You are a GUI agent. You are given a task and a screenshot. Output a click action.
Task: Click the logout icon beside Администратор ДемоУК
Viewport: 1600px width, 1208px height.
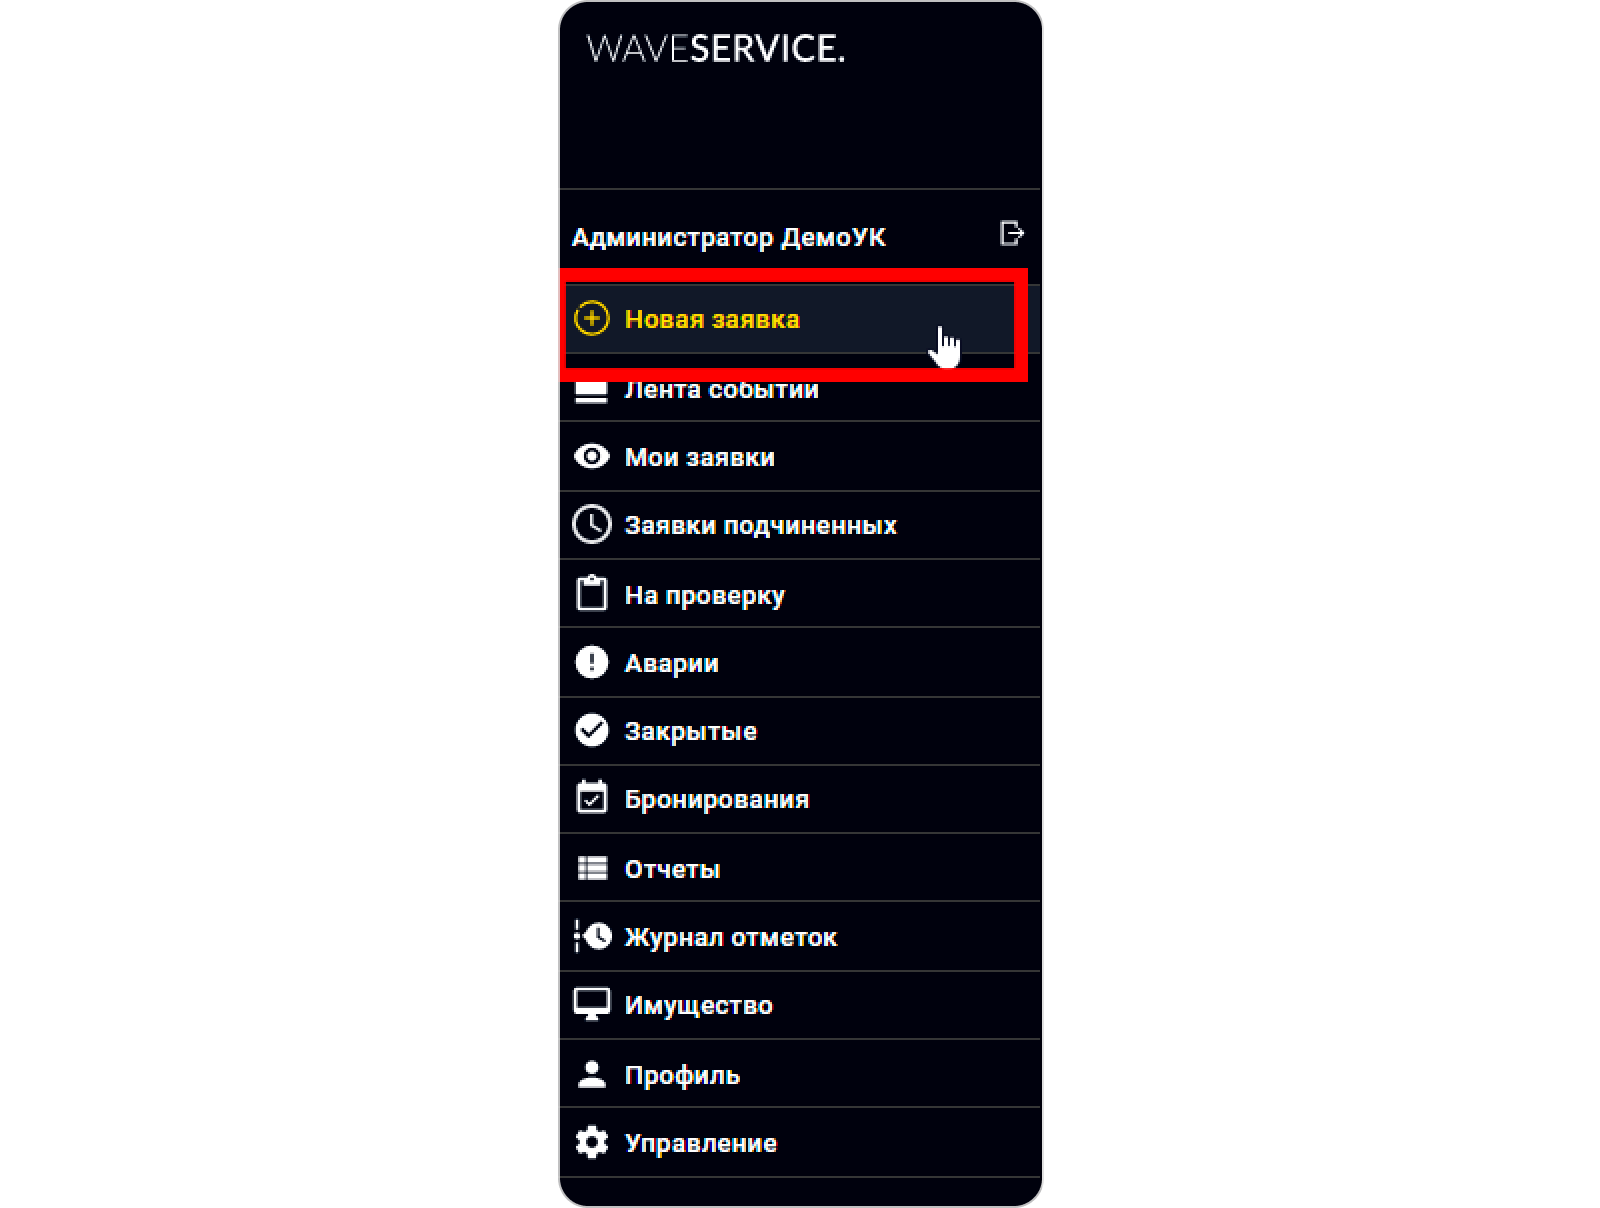pyautogui.click(x=1012, y=233)
